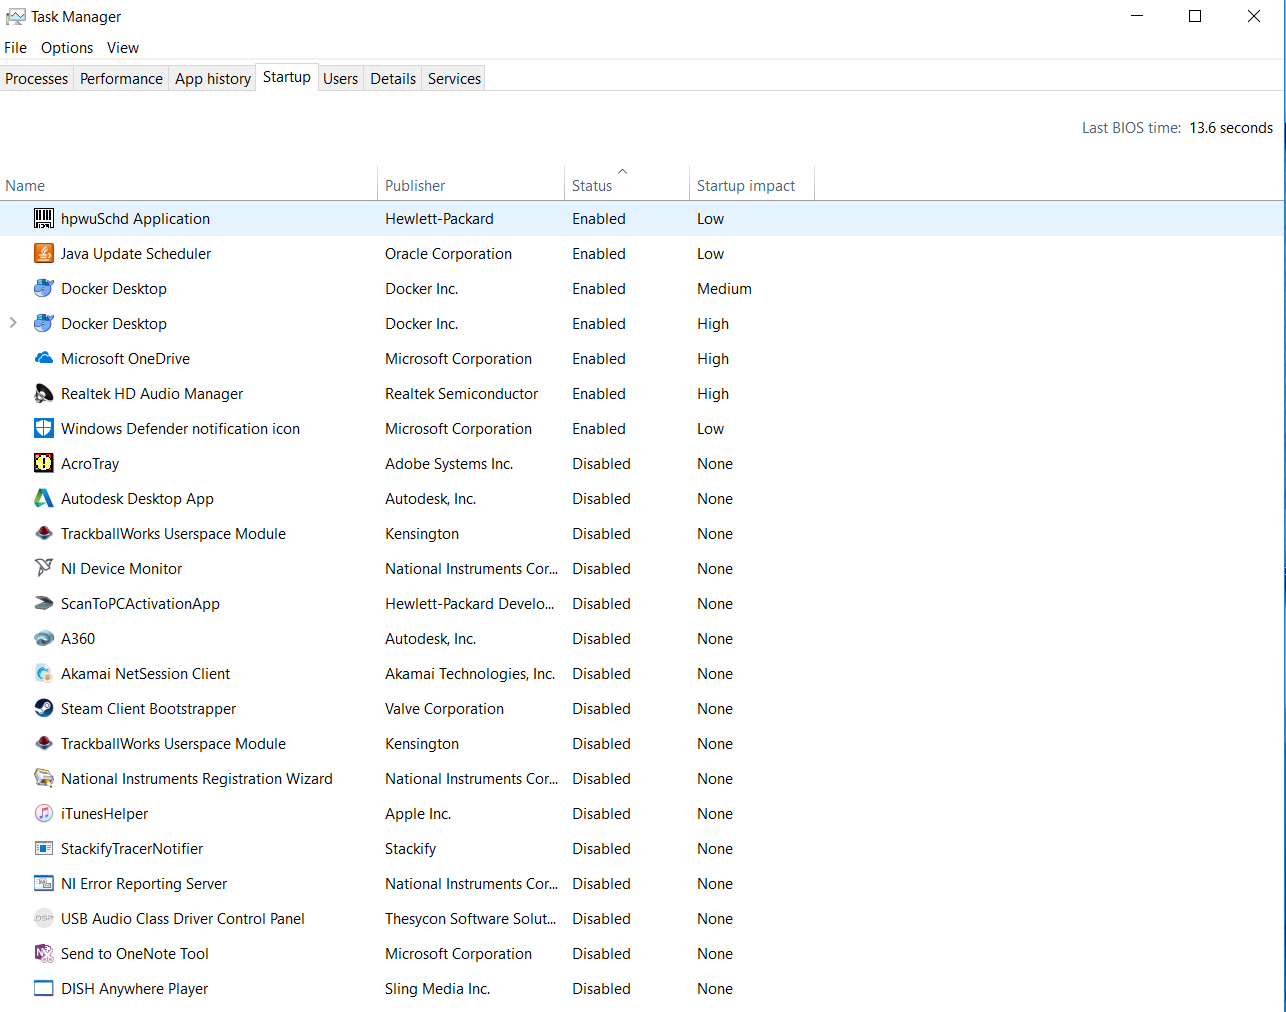1286x1012 pixels.
Task: Switch to the App history tab
Action: (x=213, y=79)
